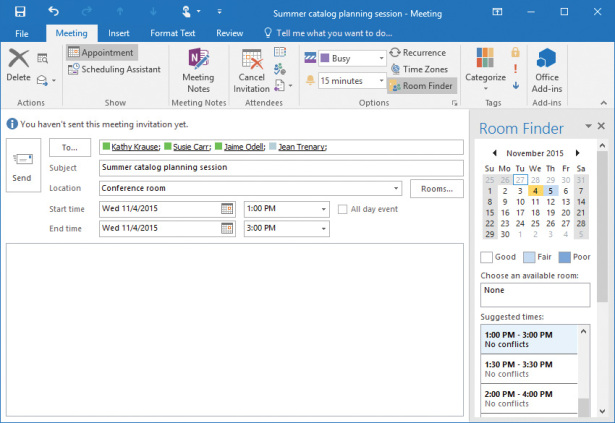This screenshot has height=423, width=615.
Task: Open the Format Text tab
Action: tap(171, 33)
